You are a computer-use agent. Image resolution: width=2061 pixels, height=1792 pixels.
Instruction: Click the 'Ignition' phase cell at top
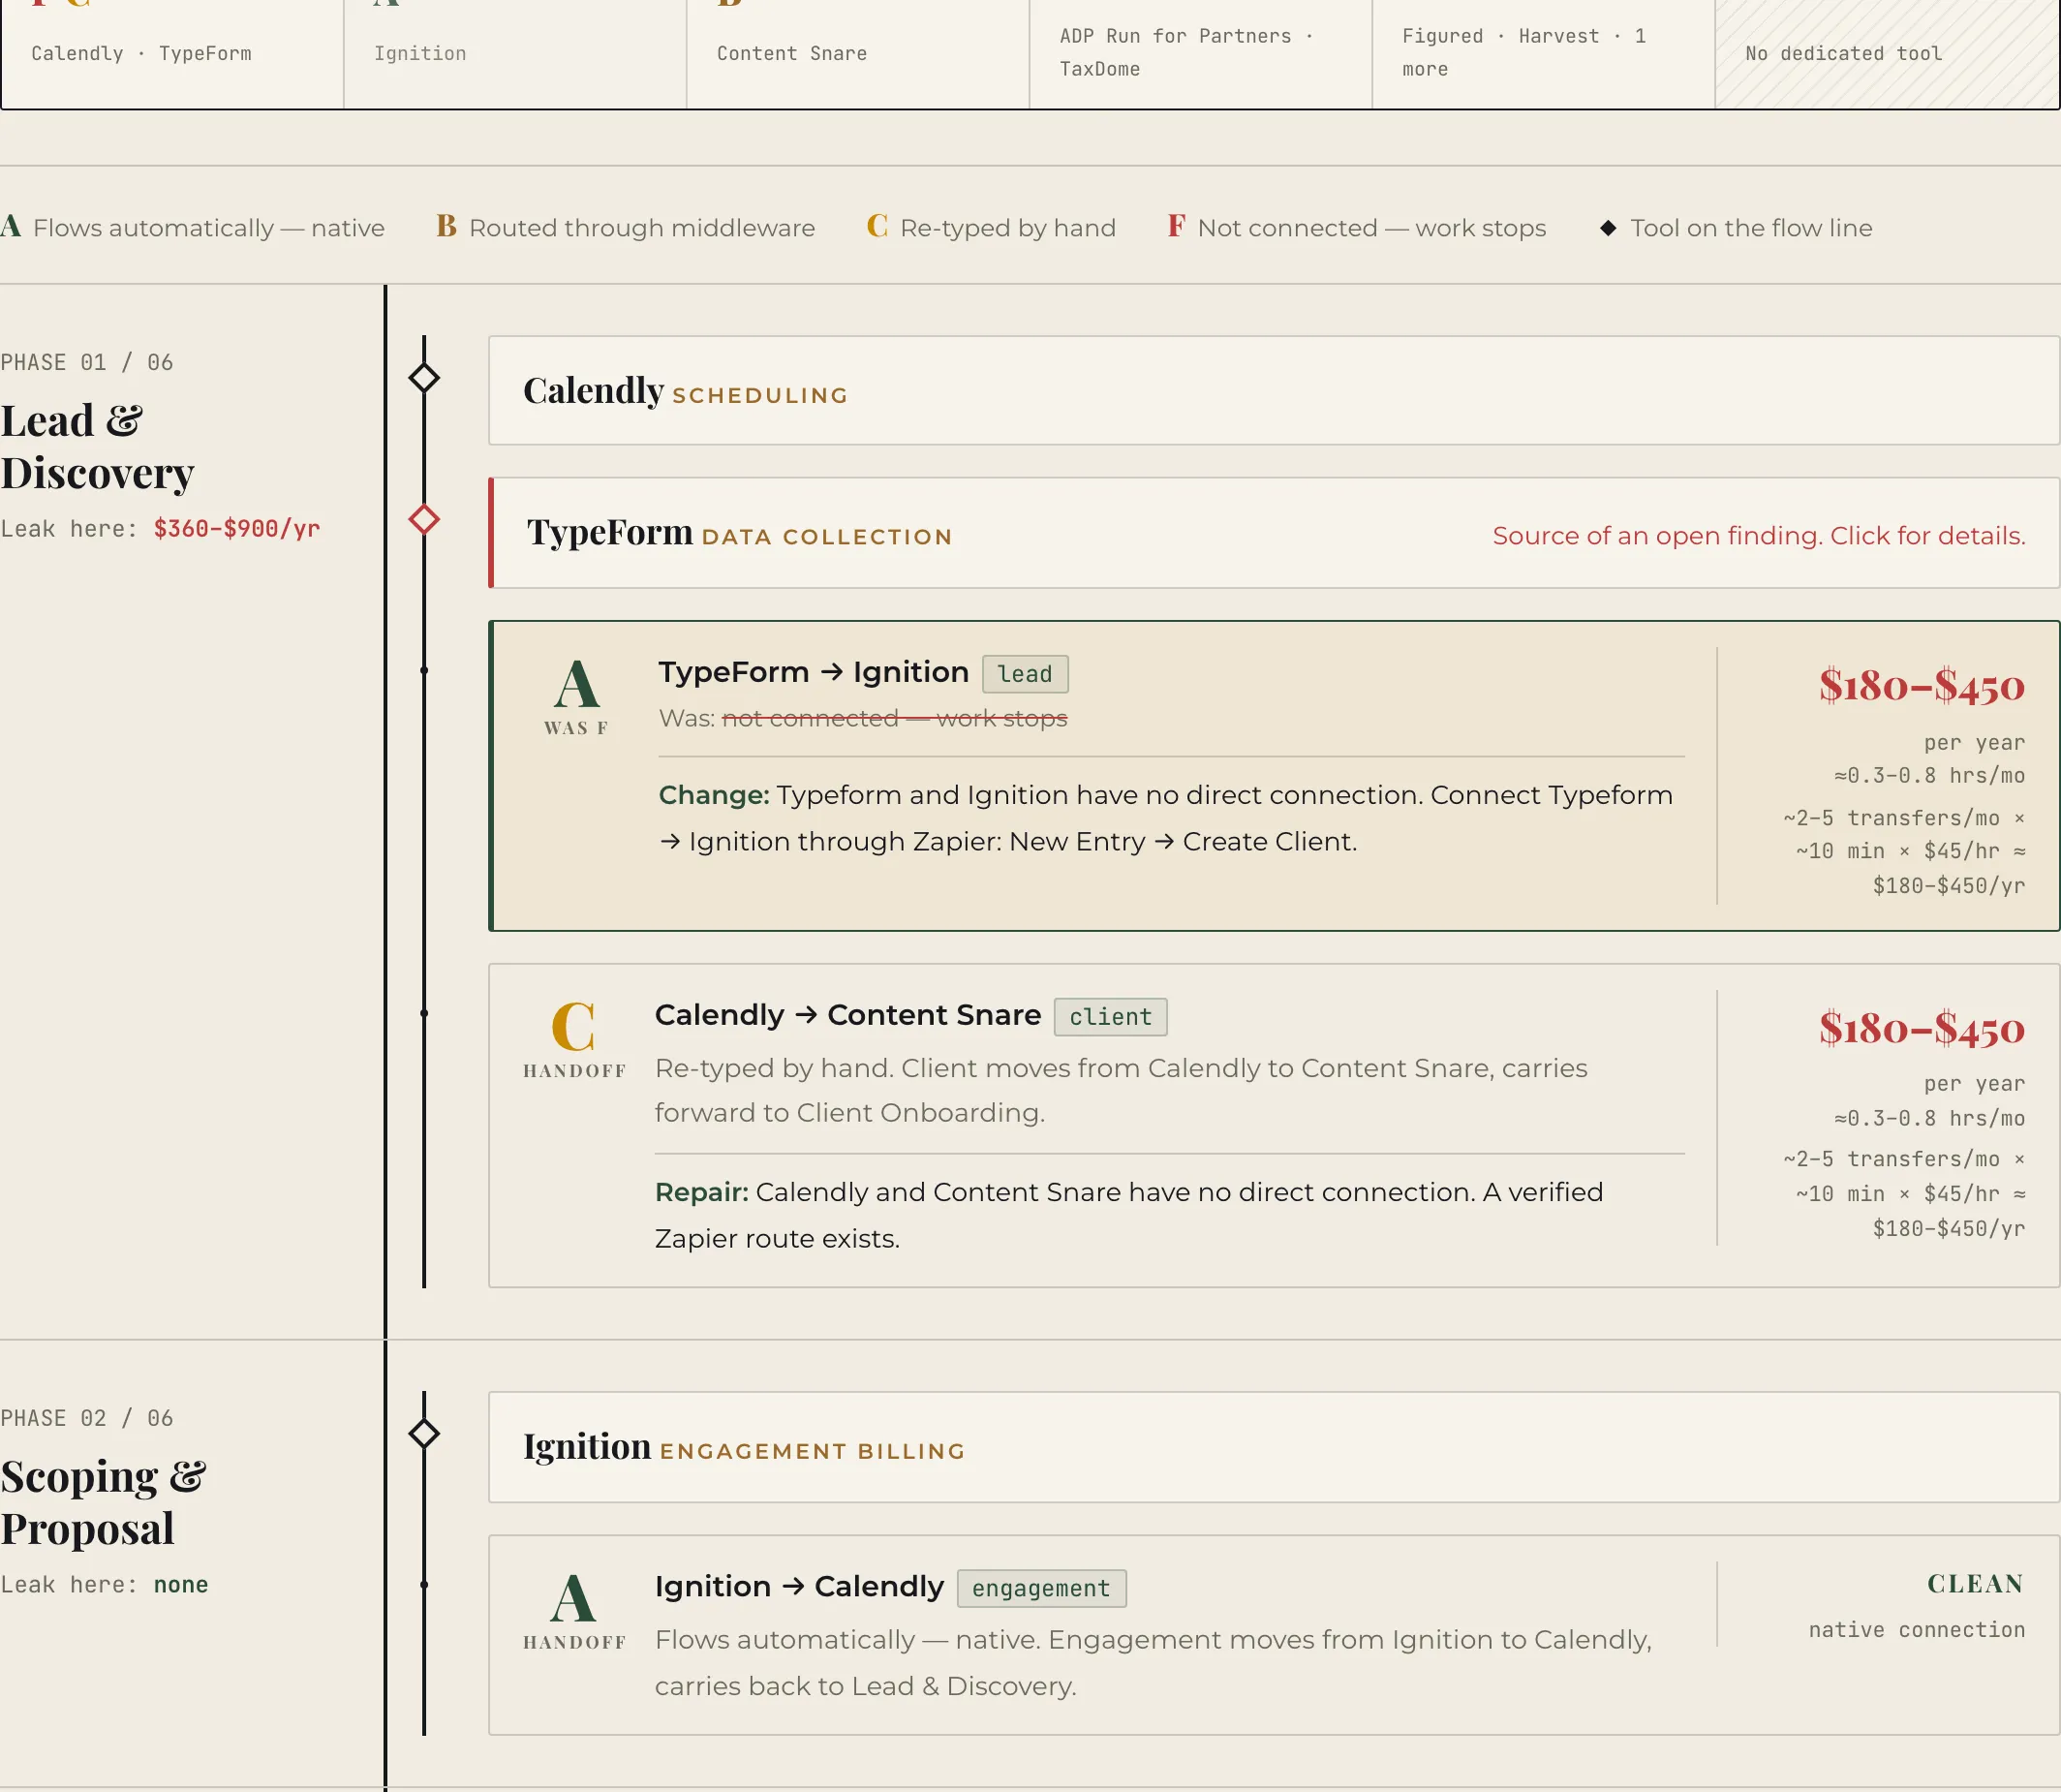pyautogui.click(x=515, y=54)
